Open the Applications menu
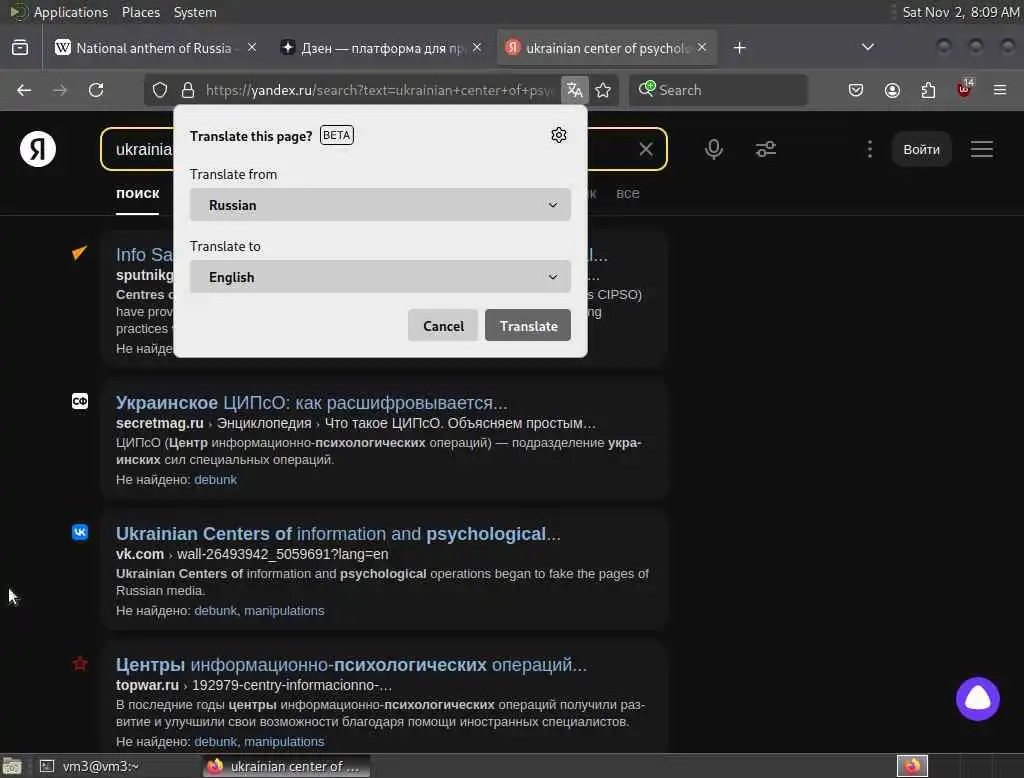 [x=70, y=12]
